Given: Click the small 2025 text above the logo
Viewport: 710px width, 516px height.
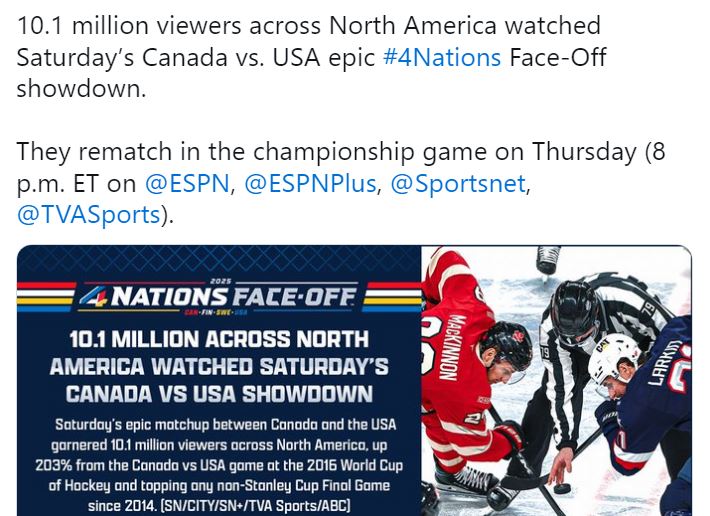Looking at the screenshot, I should pos(221,281).
